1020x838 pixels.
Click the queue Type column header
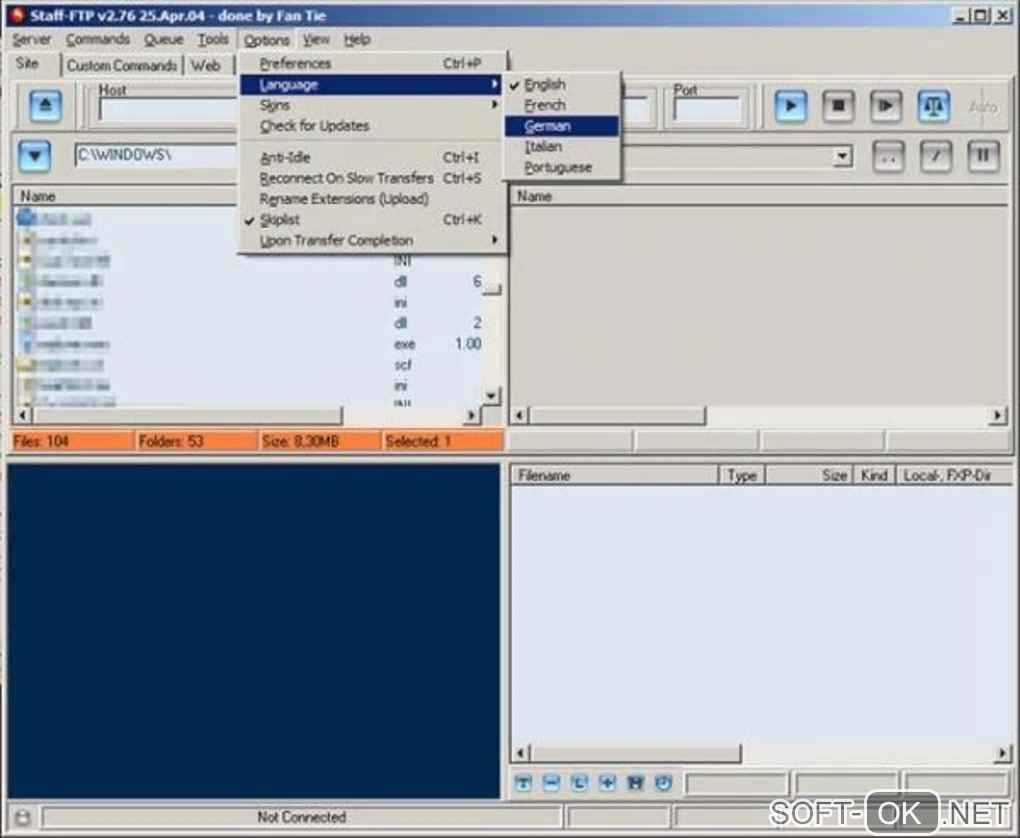pos(742,476)
